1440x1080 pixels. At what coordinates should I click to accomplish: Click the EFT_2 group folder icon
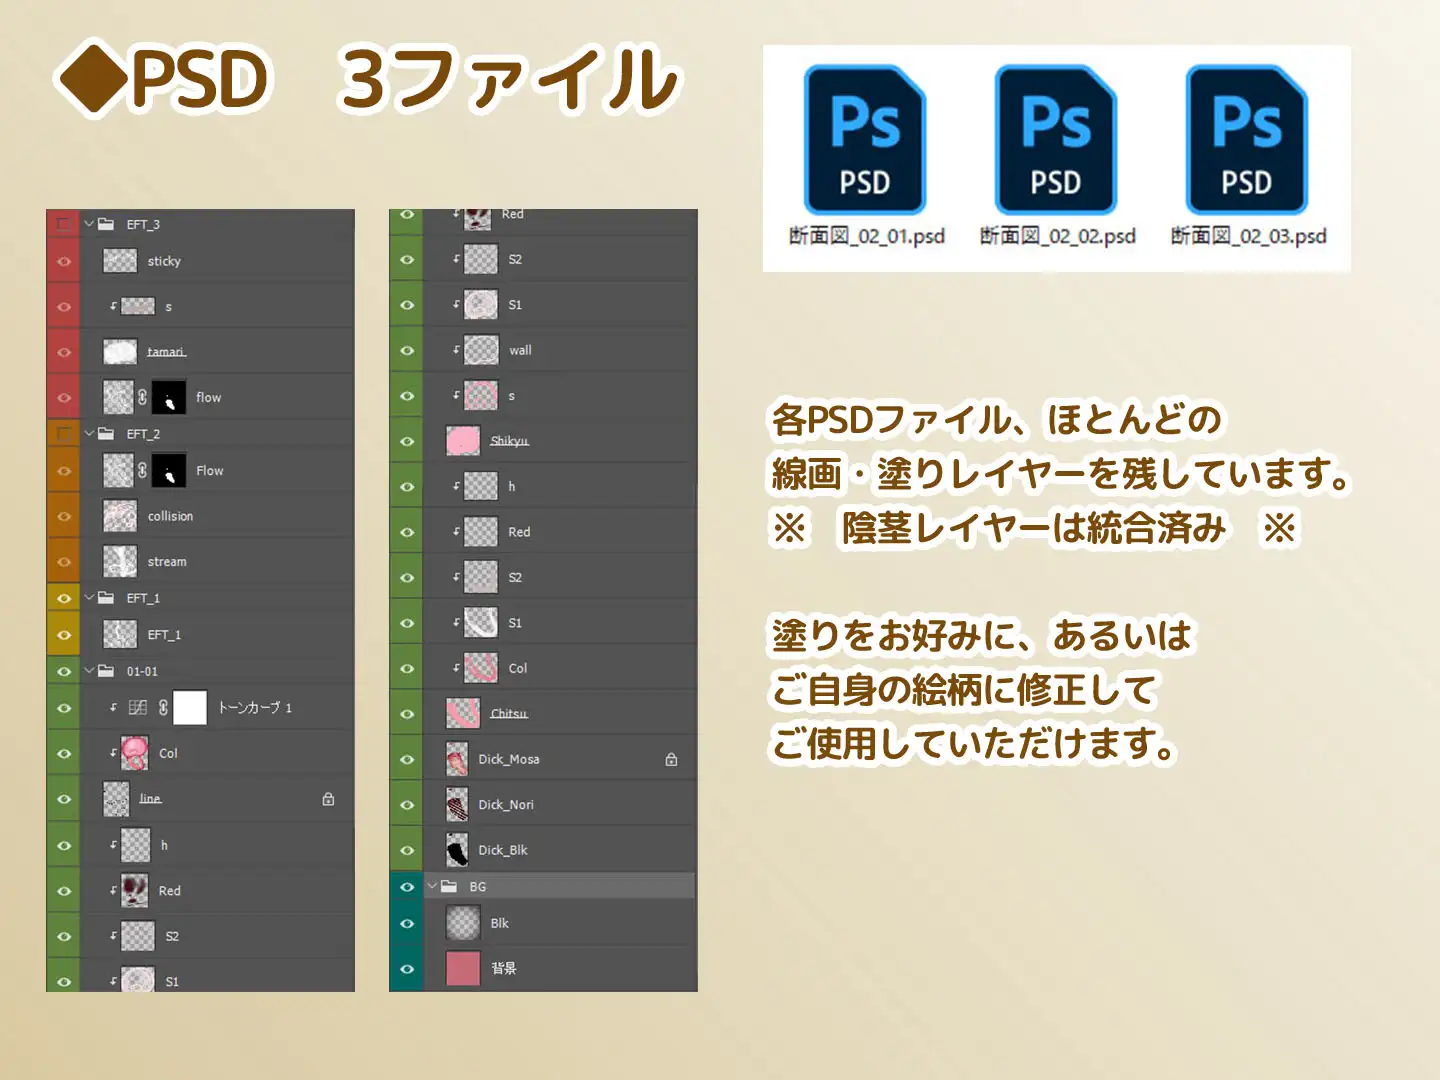point(106,433)
